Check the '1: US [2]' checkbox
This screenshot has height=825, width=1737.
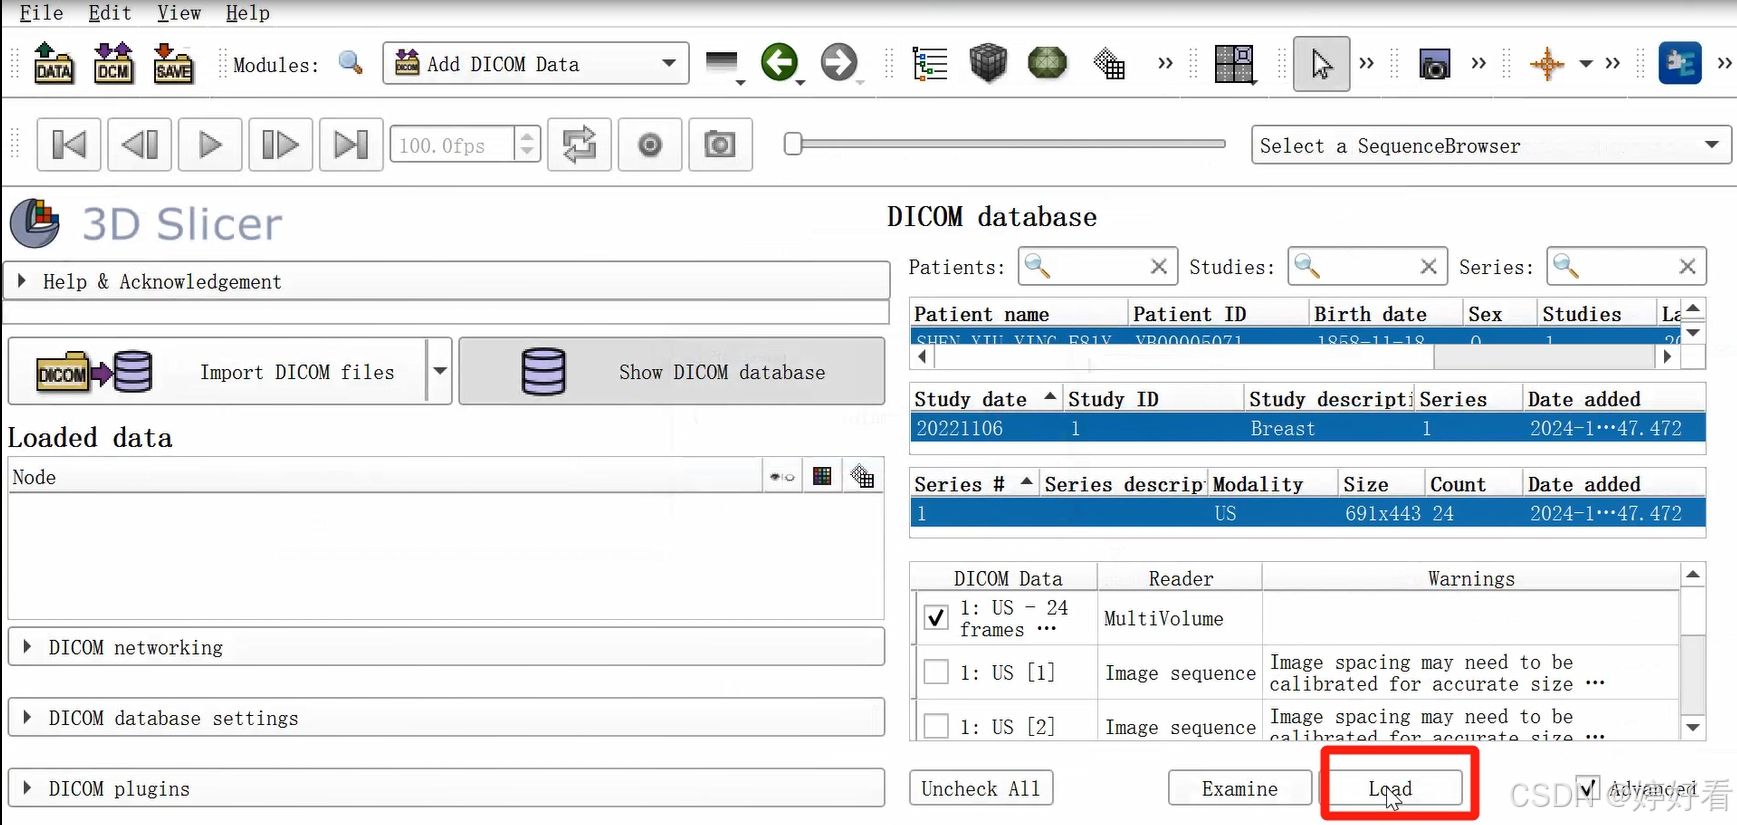(936, 726)
